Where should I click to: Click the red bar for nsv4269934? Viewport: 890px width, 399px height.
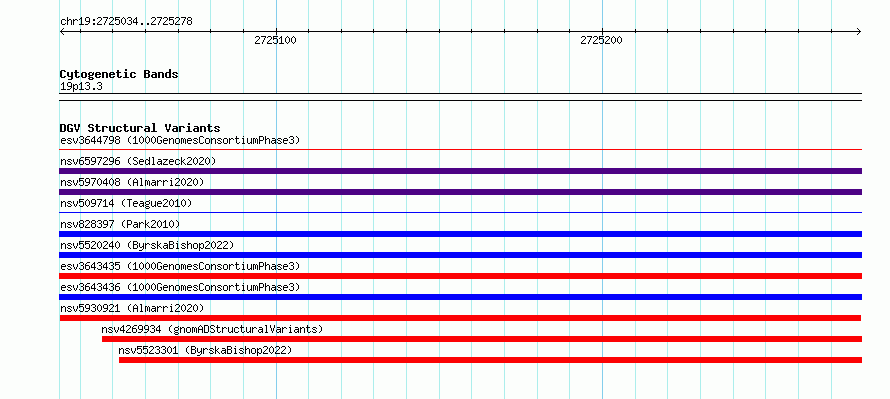click(x=482, y=339)
